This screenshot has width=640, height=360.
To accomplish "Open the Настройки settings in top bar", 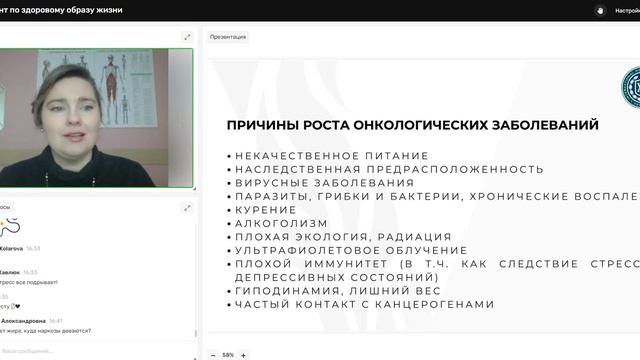I will coord(627,11).
